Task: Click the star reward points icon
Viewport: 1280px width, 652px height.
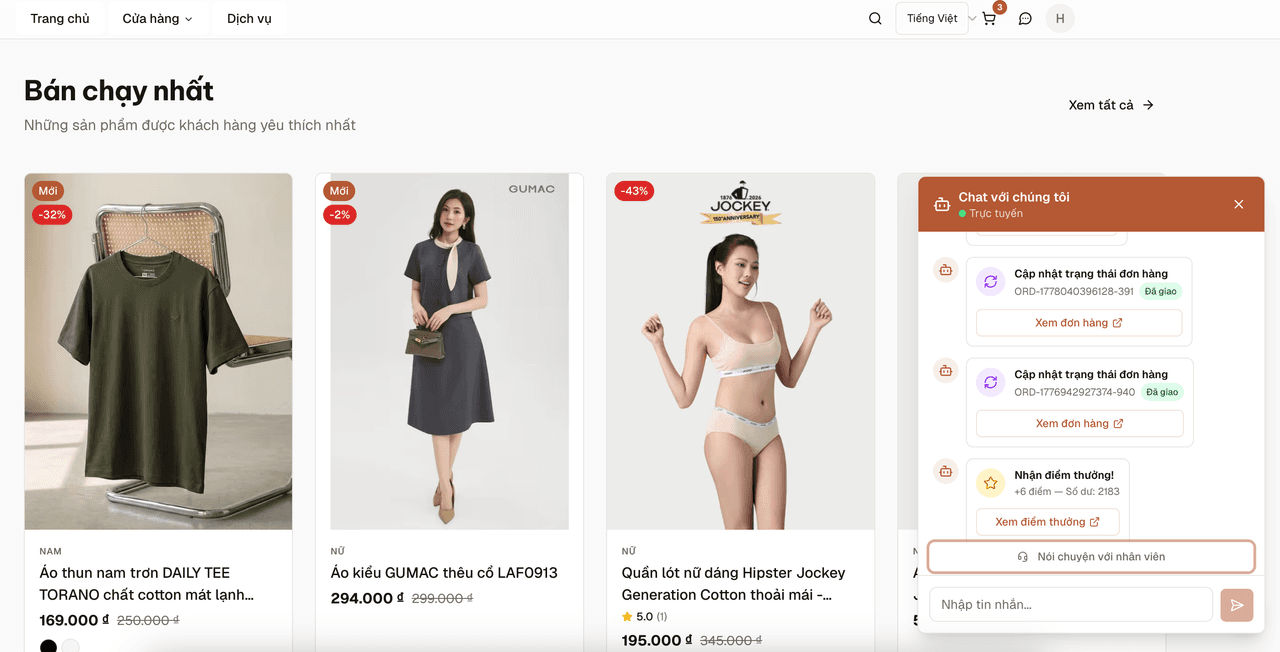Action: pos(990,483)
